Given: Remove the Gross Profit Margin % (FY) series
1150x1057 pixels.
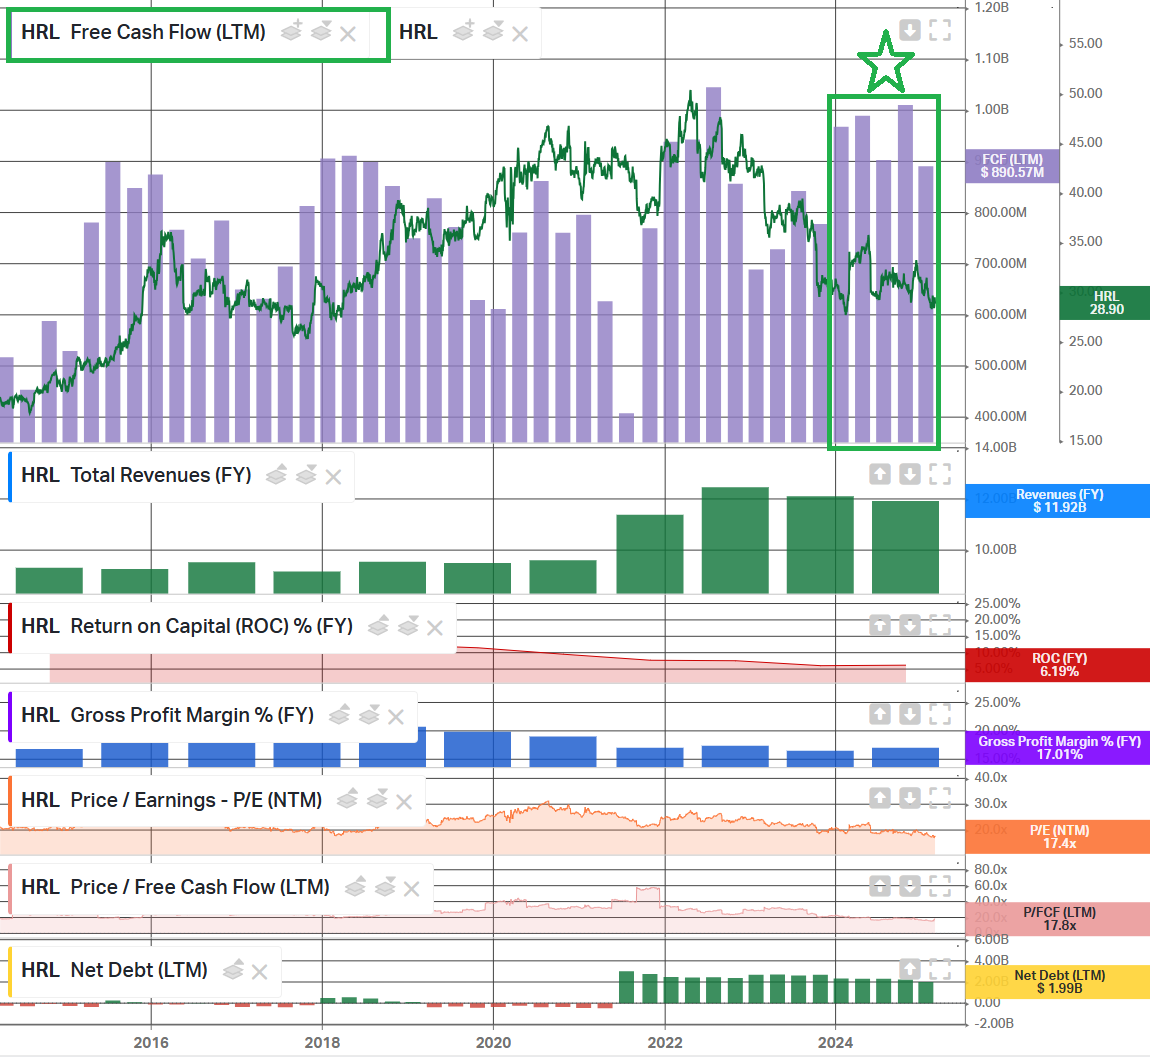Looking at the screenshot, I should tap(396, 717).
